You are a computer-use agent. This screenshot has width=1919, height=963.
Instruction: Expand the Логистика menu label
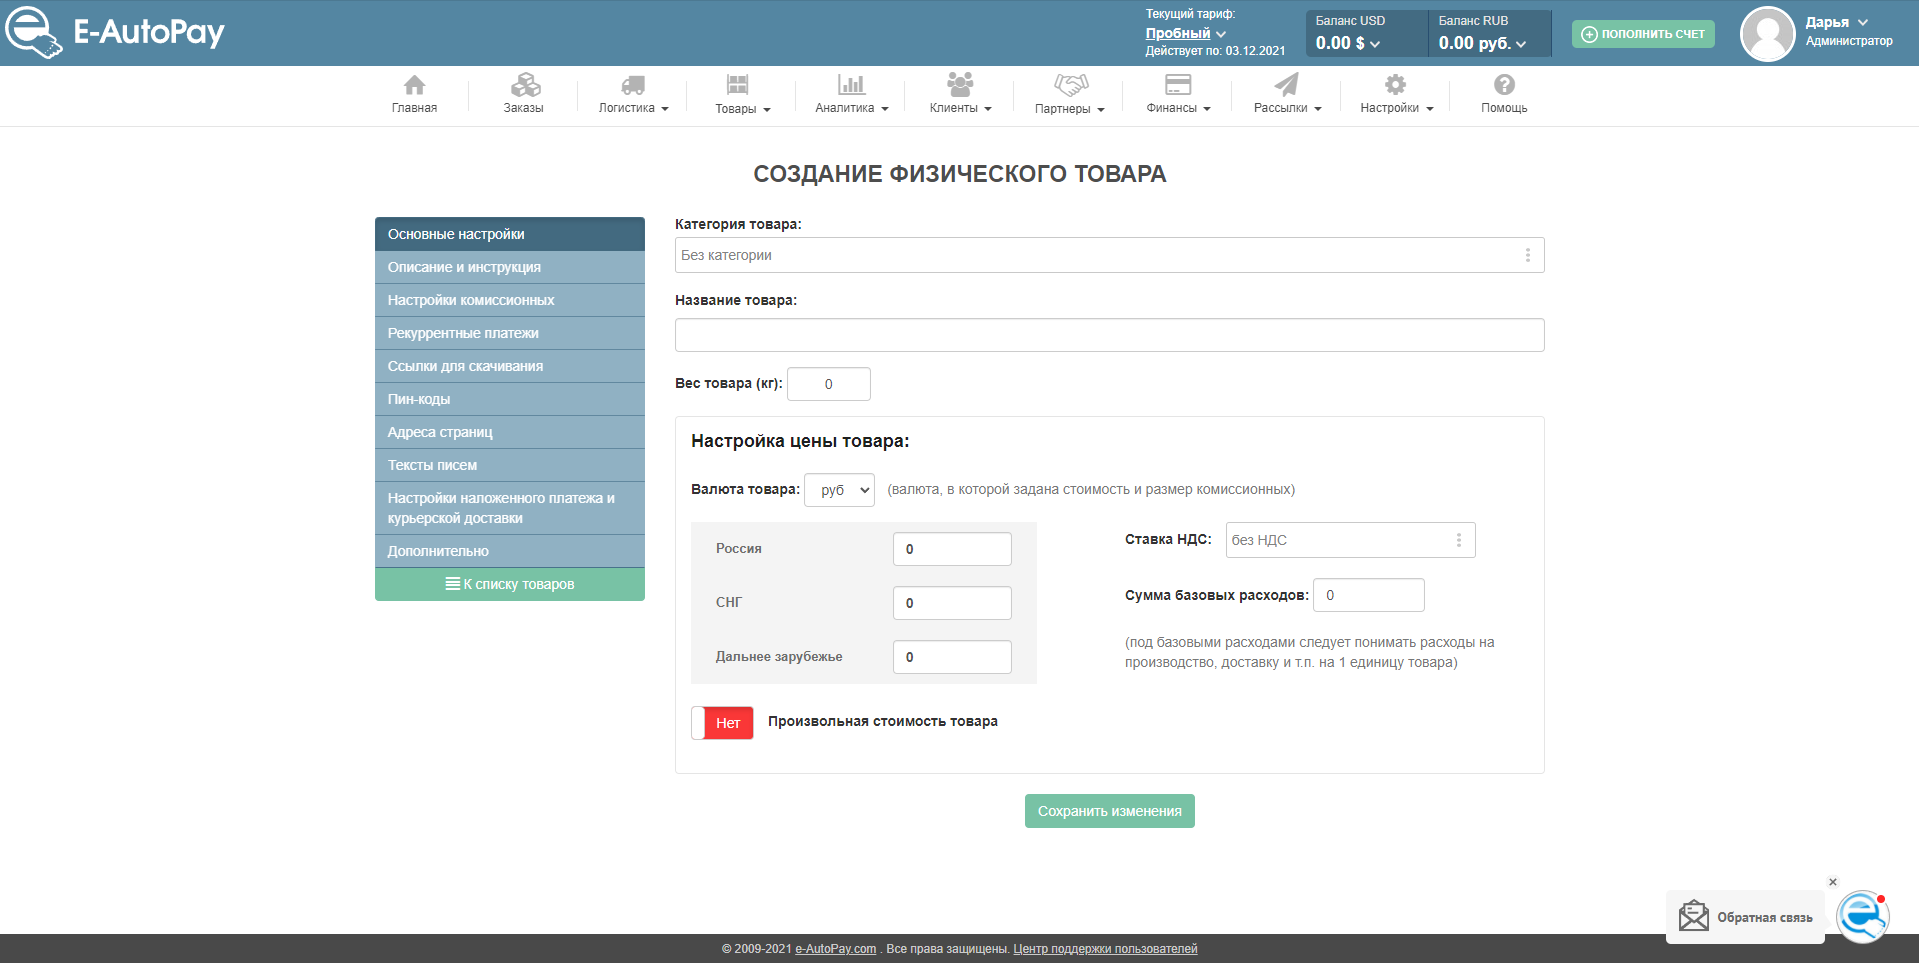click(x=633, y=108)
